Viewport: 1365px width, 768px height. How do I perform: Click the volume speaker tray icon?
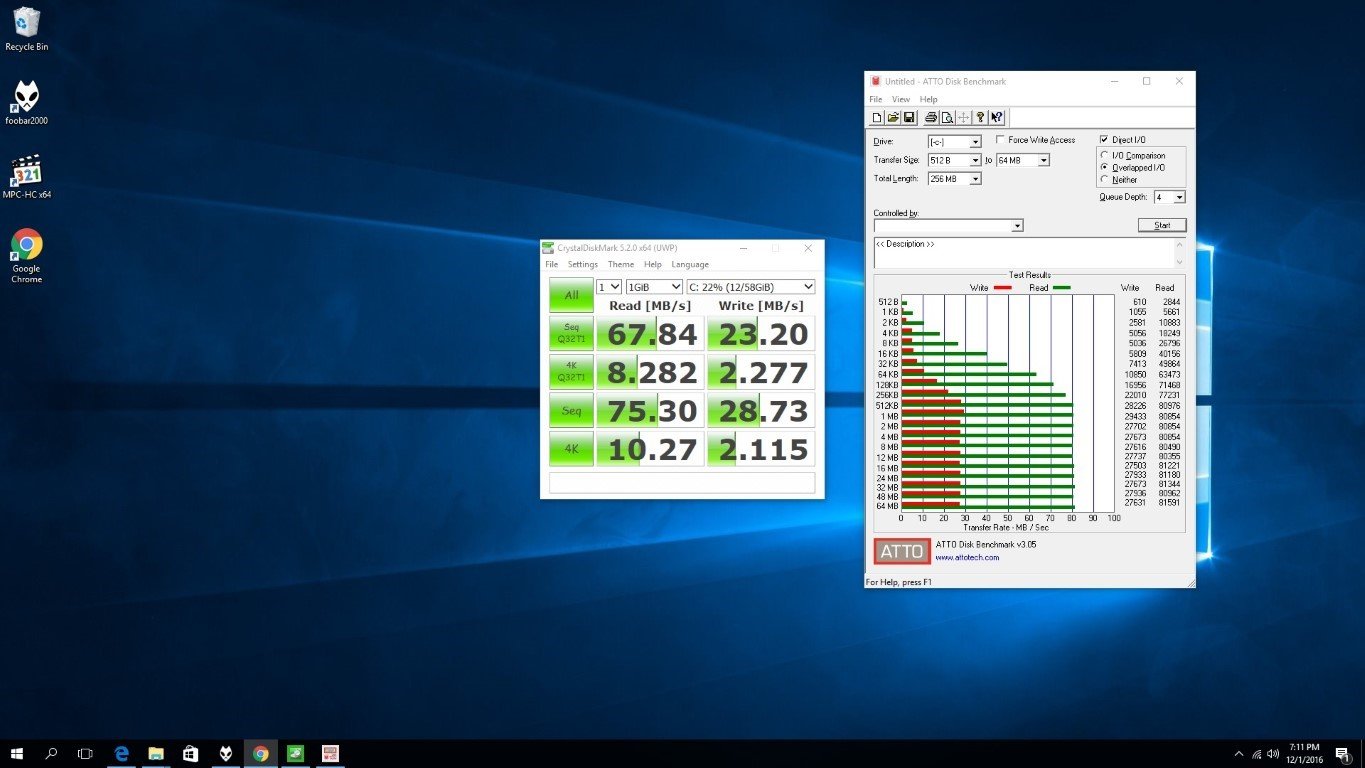[1273, 754]
